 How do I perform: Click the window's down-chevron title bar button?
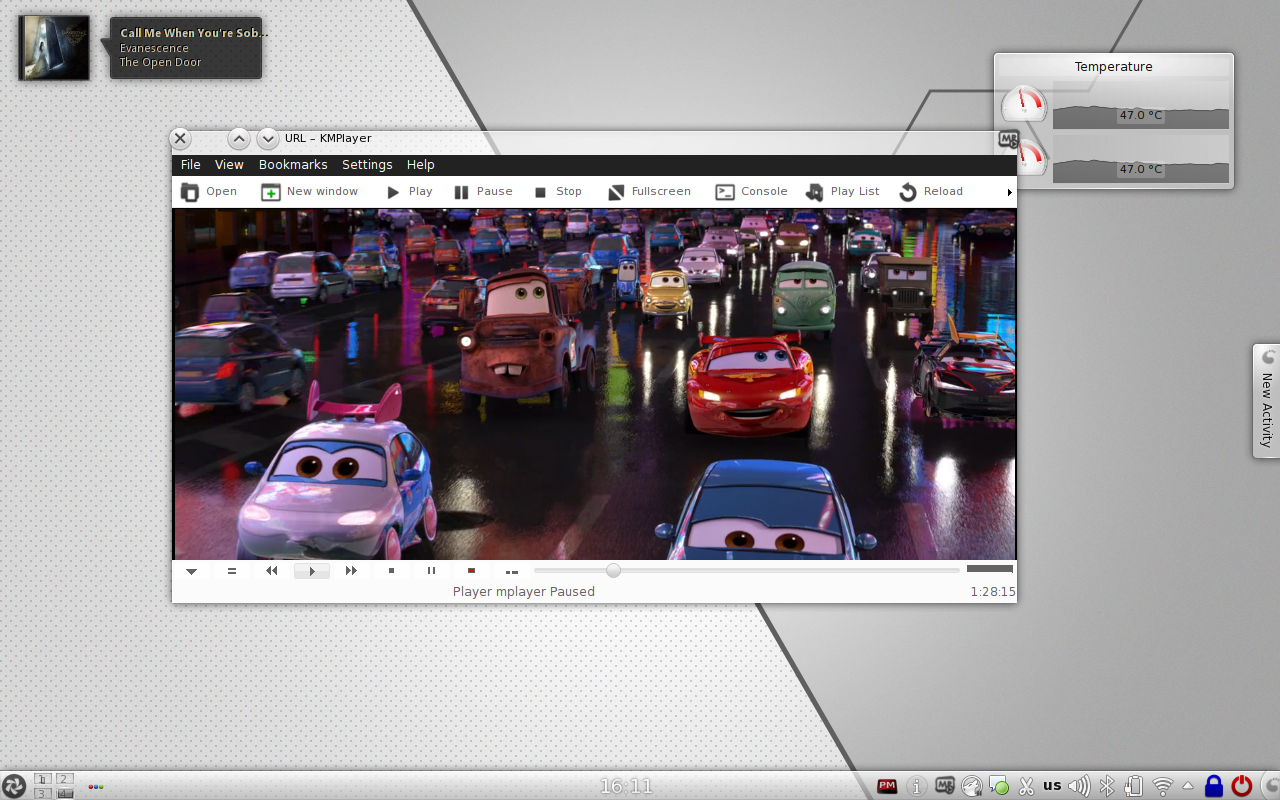pyautogui.click(x=268, y=139)
